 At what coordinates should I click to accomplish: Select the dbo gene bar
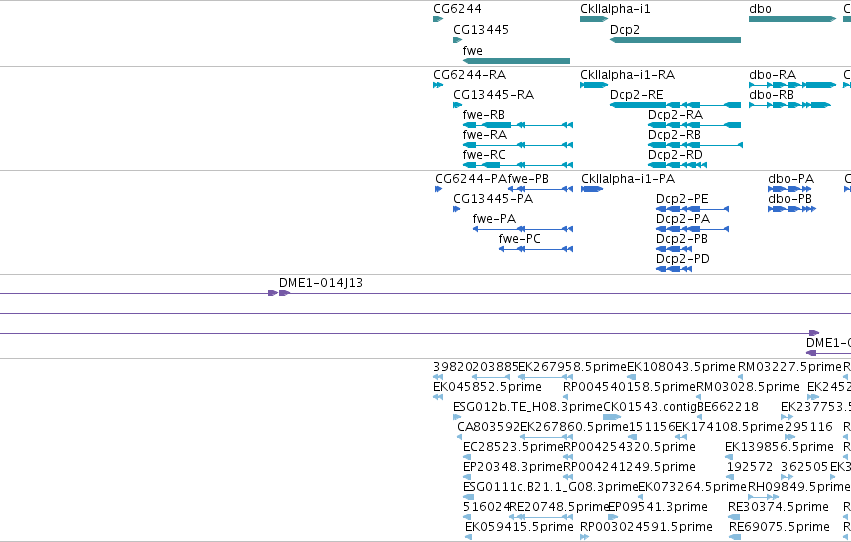coord(792,19)
